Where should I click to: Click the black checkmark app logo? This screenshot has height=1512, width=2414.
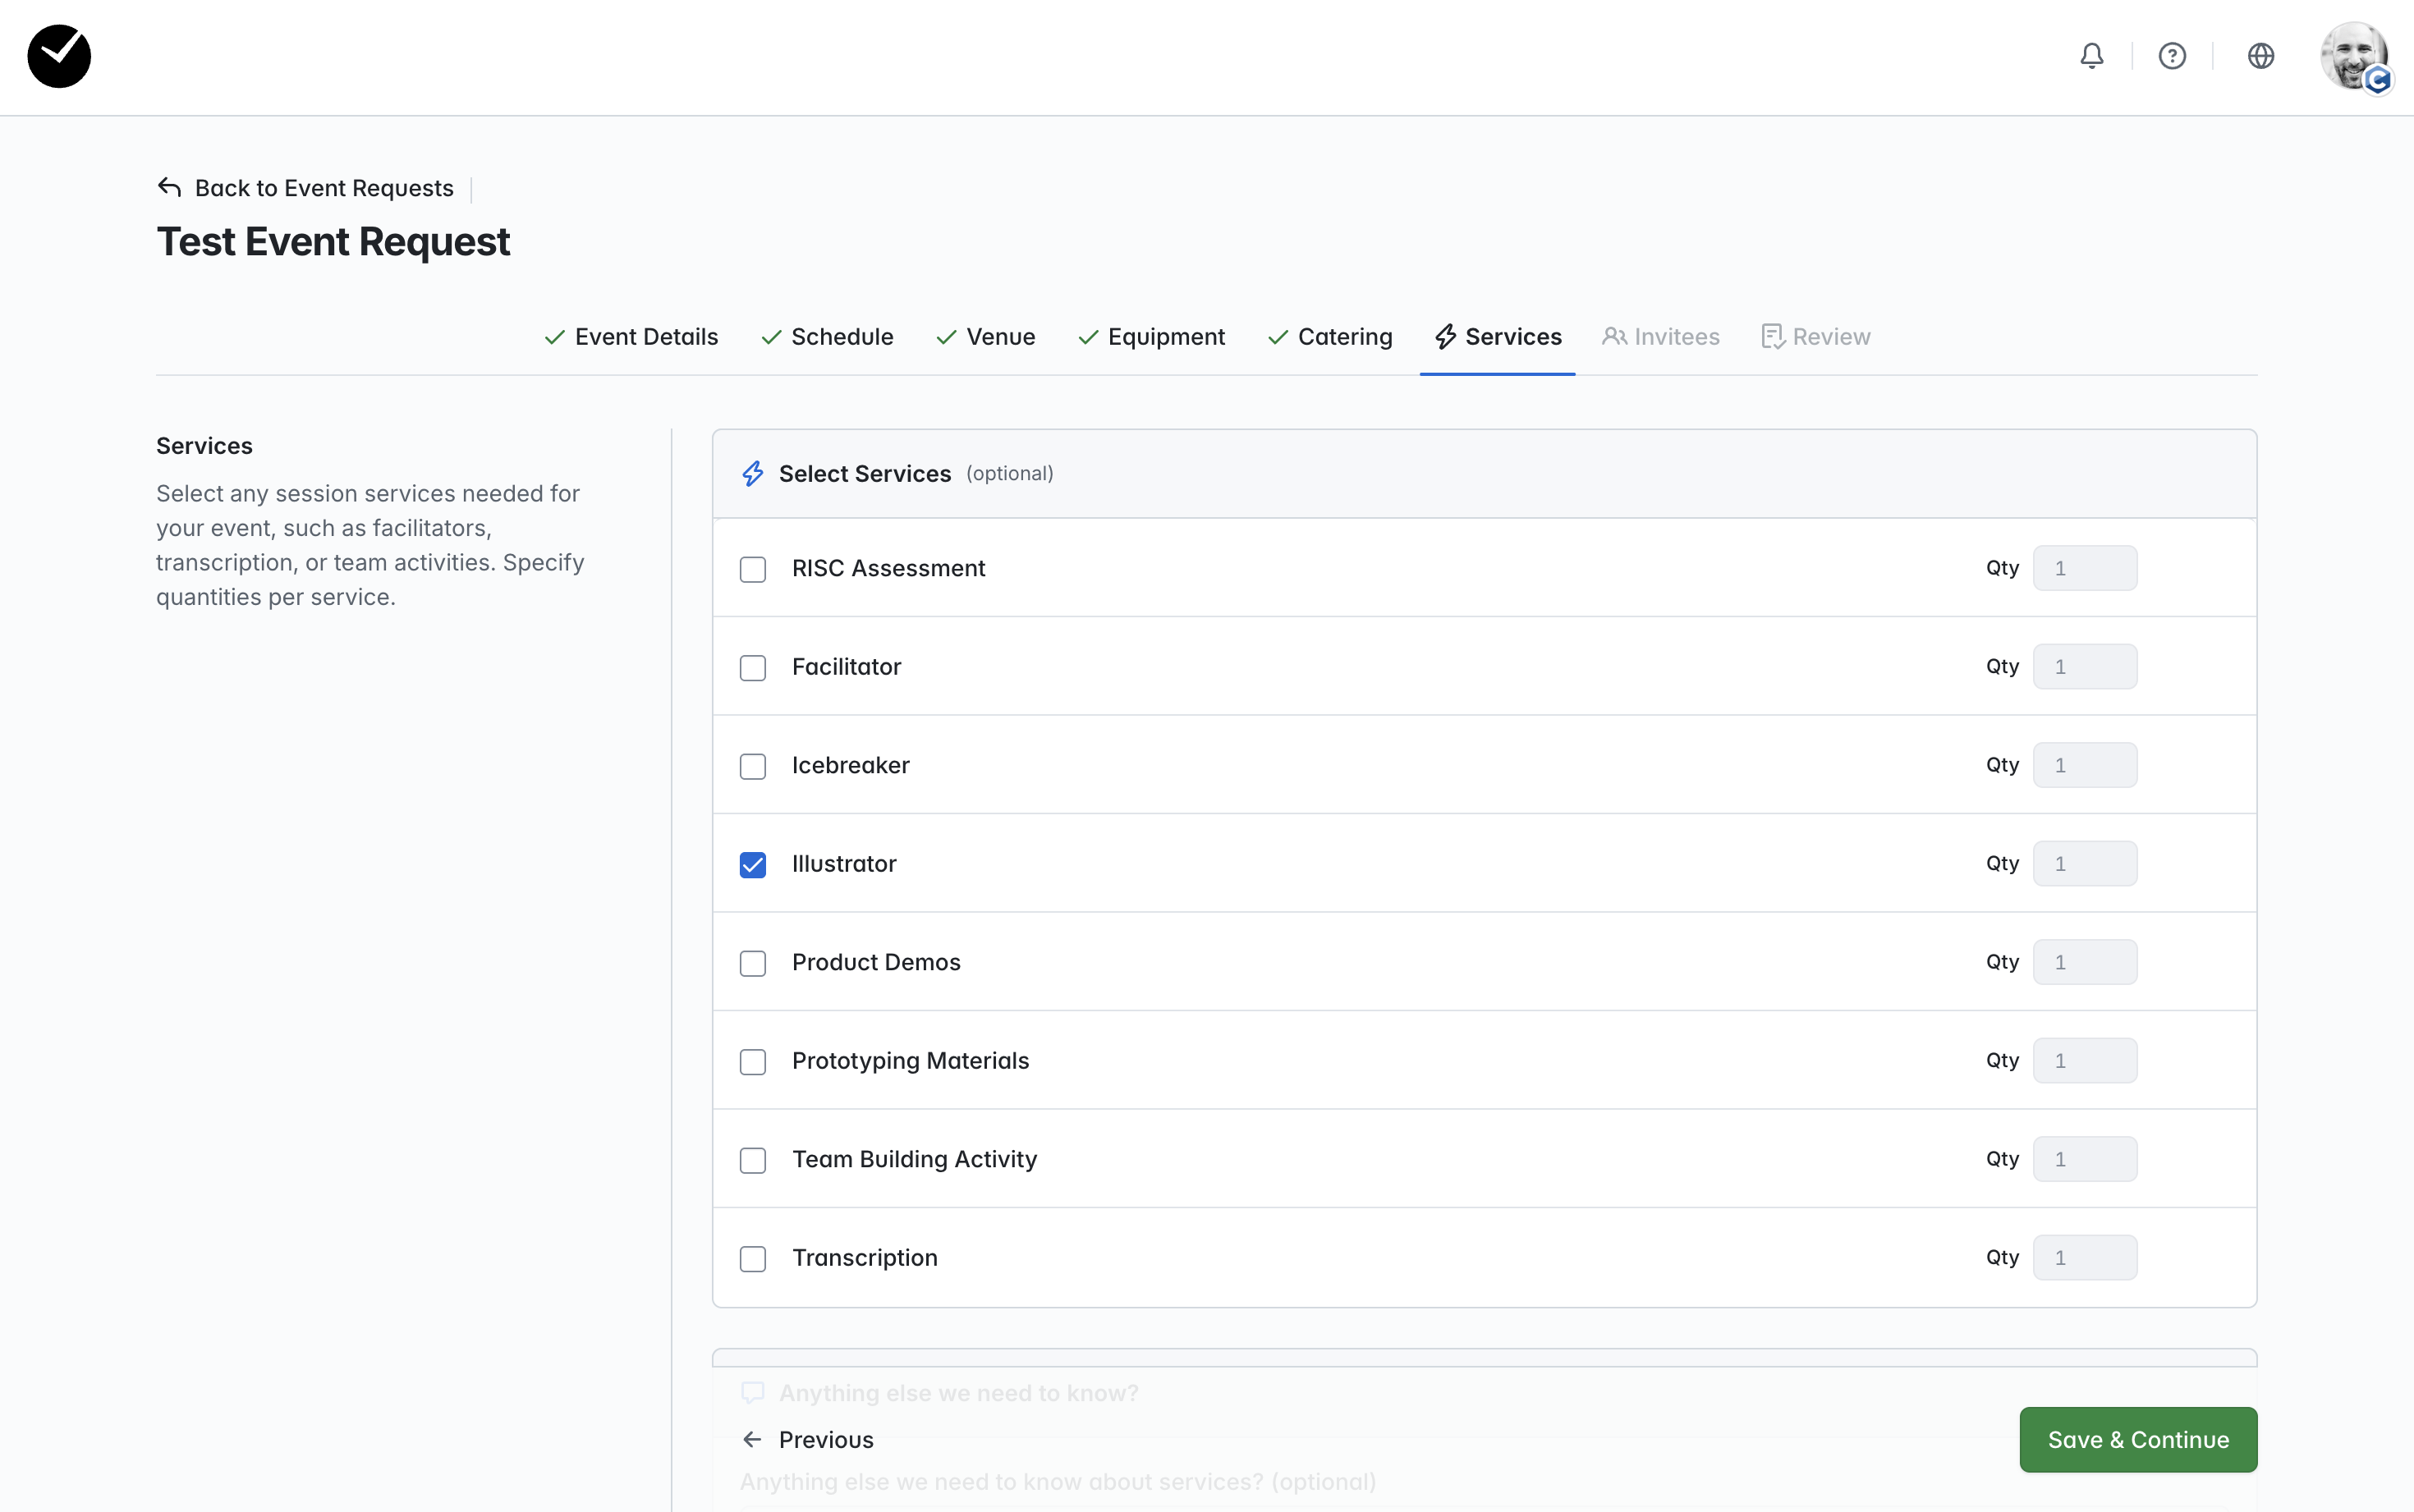point(59,56)
